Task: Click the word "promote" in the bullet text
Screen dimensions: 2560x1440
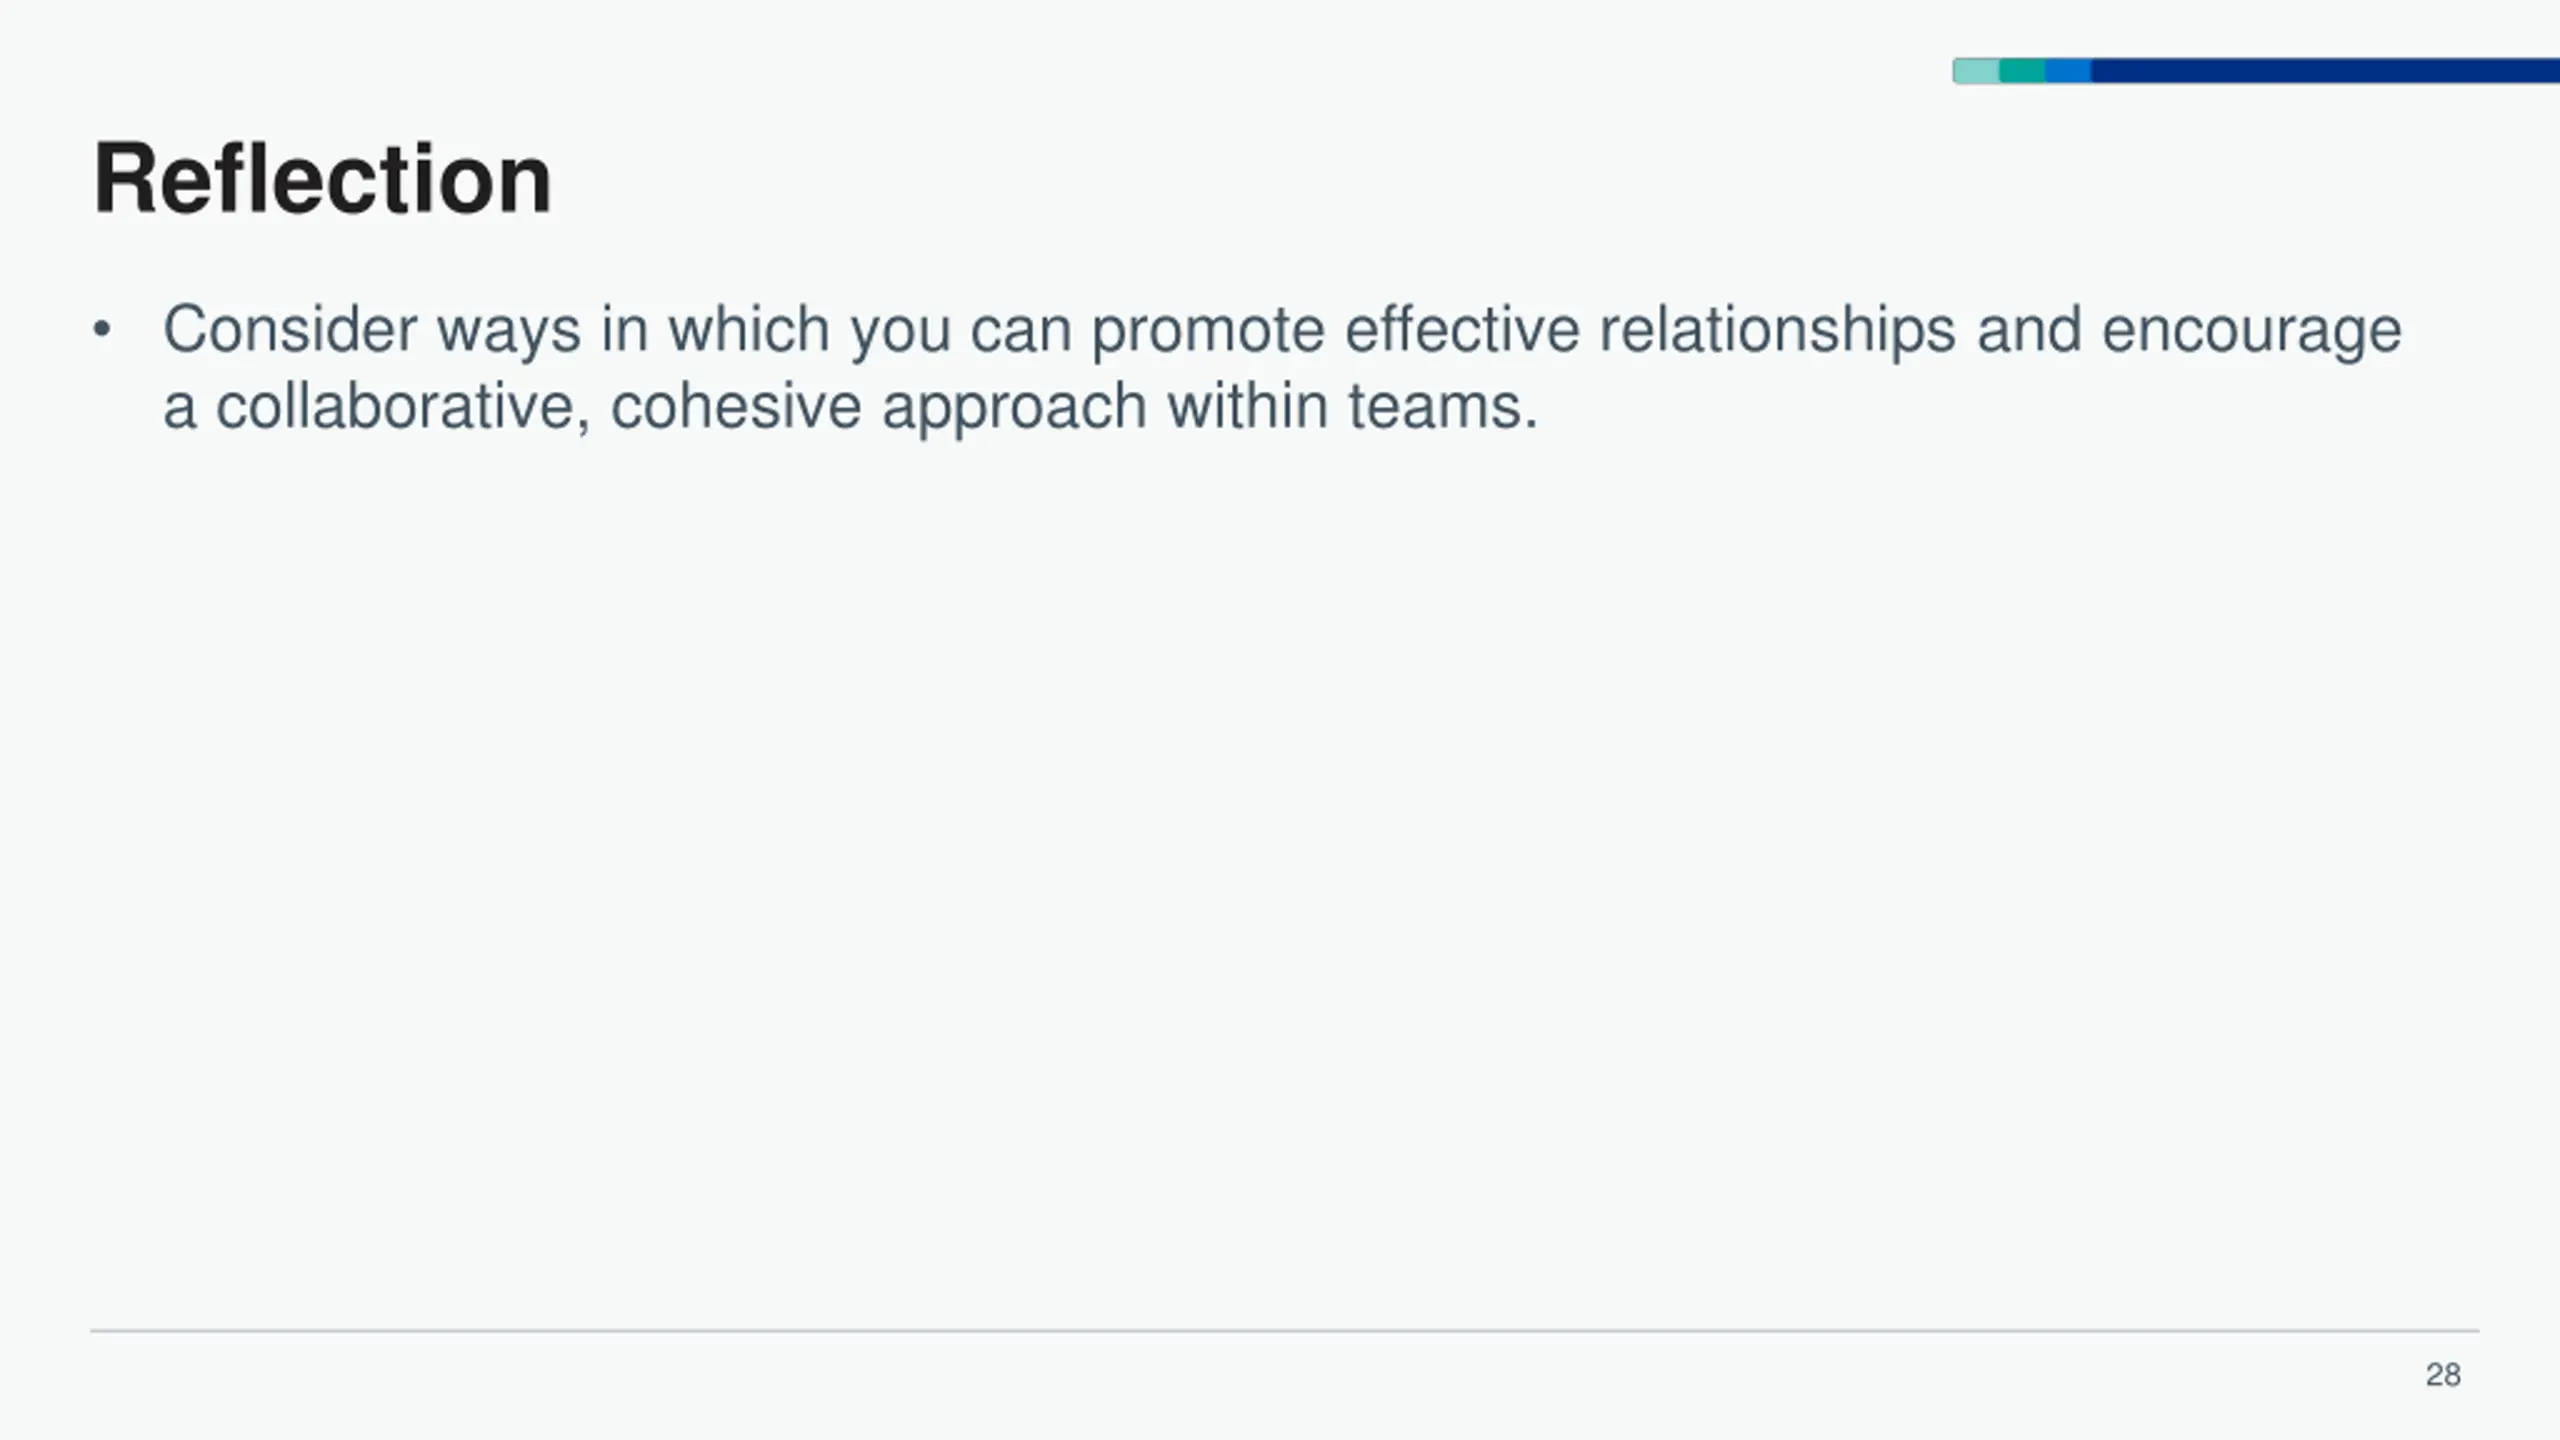Action: tap(1208, 332)
